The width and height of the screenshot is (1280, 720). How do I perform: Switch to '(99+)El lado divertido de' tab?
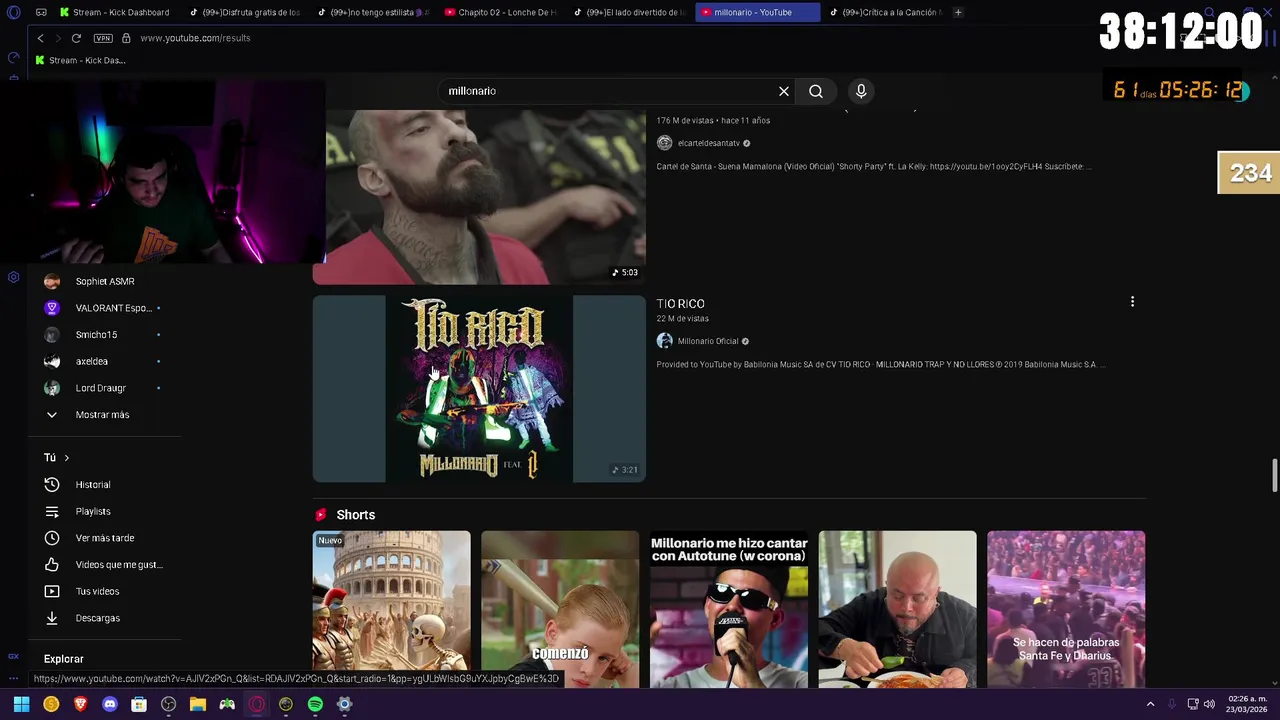coord(631,12)
